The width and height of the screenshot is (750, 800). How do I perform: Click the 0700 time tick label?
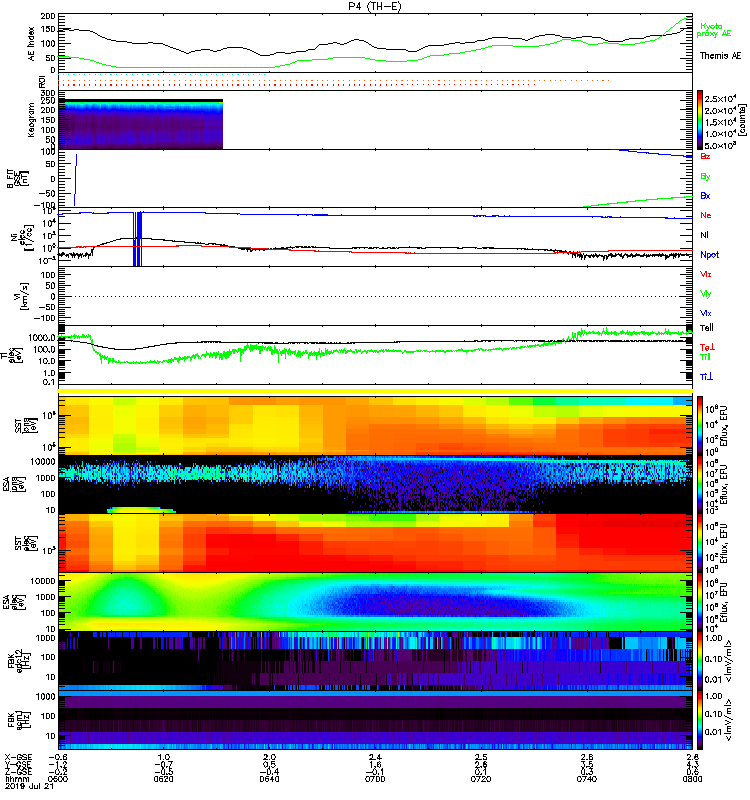375,779
